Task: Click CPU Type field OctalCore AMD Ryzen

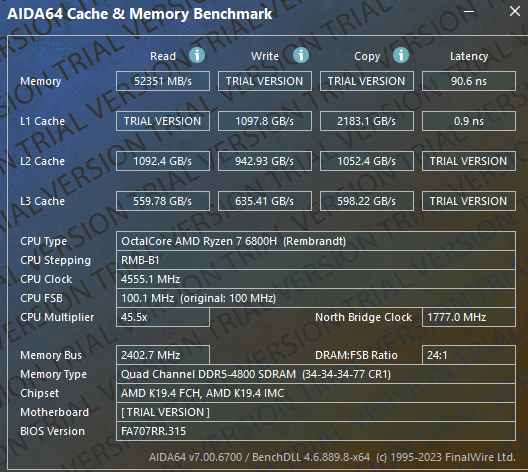Action: click(316, 241)
